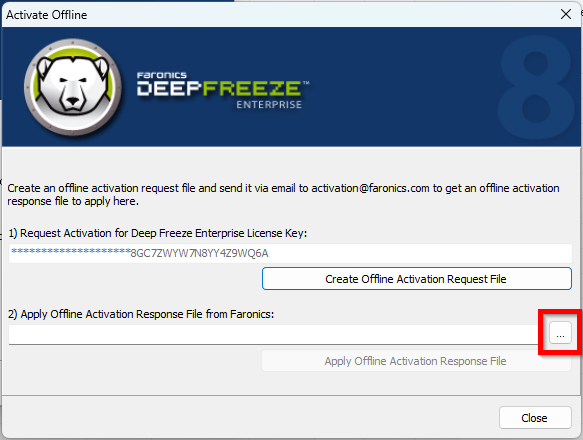Click the Request Activation step 1 label

[x=158, y=233]
